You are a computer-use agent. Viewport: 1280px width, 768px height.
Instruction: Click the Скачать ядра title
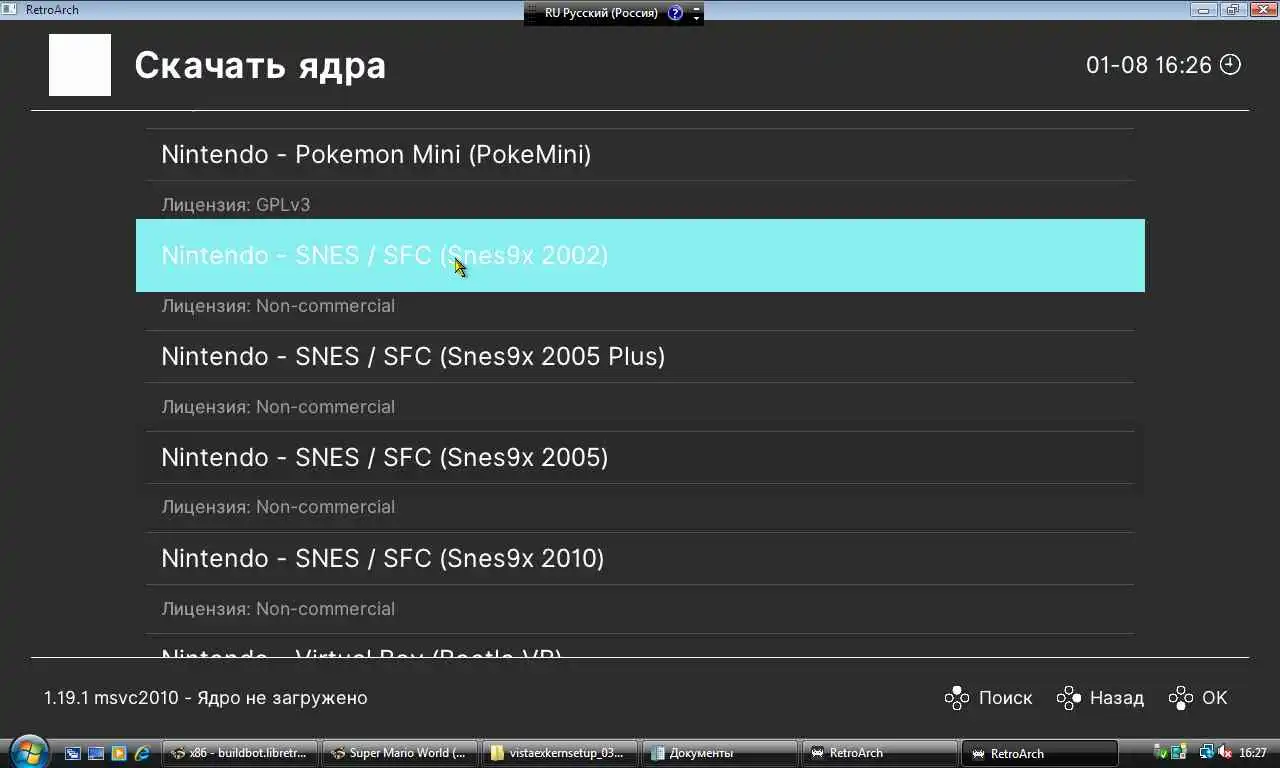(260, 66)
